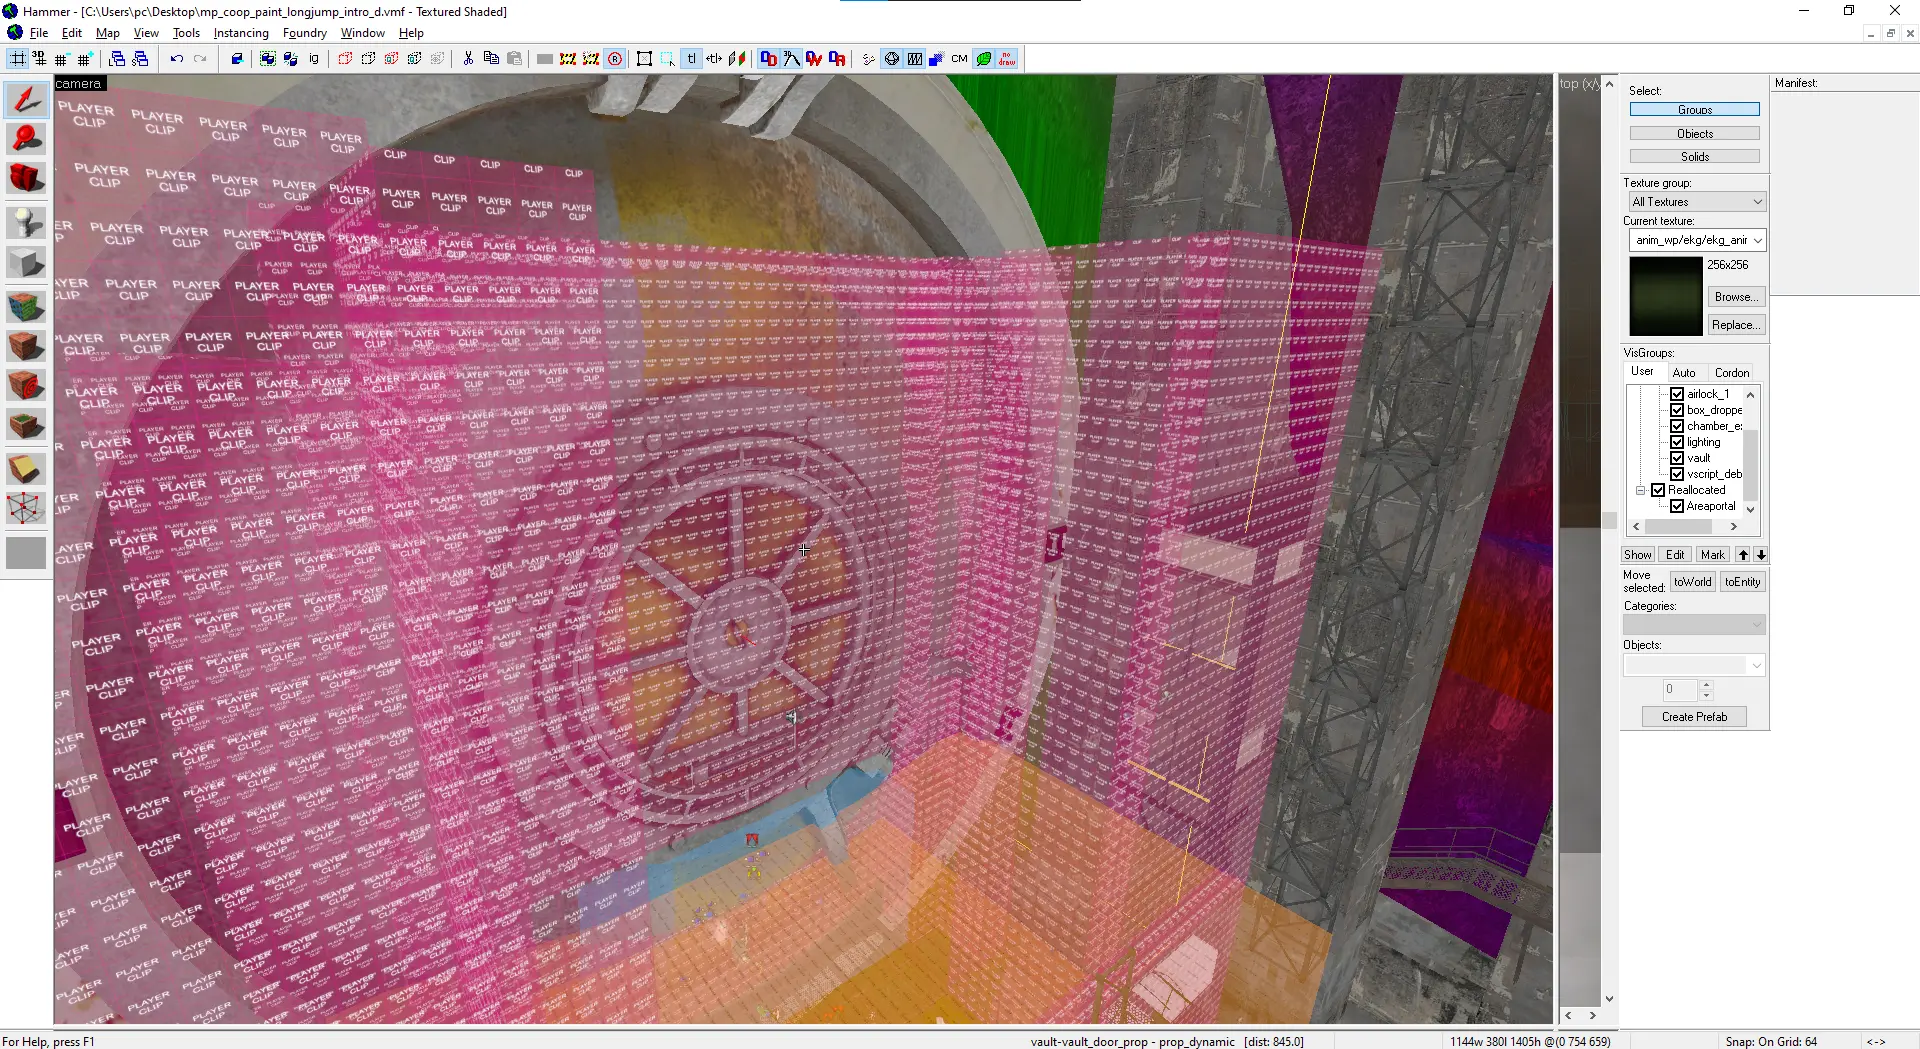Select the Camera tool
The height and width of the screenshot is (1049, 1920).
tap(26, 179)
